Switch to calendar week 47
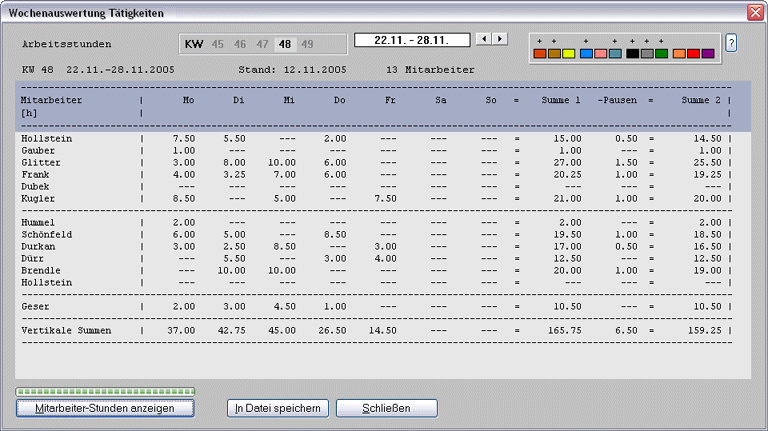This screenshot has width=768, height=431. tap(263, 45)
